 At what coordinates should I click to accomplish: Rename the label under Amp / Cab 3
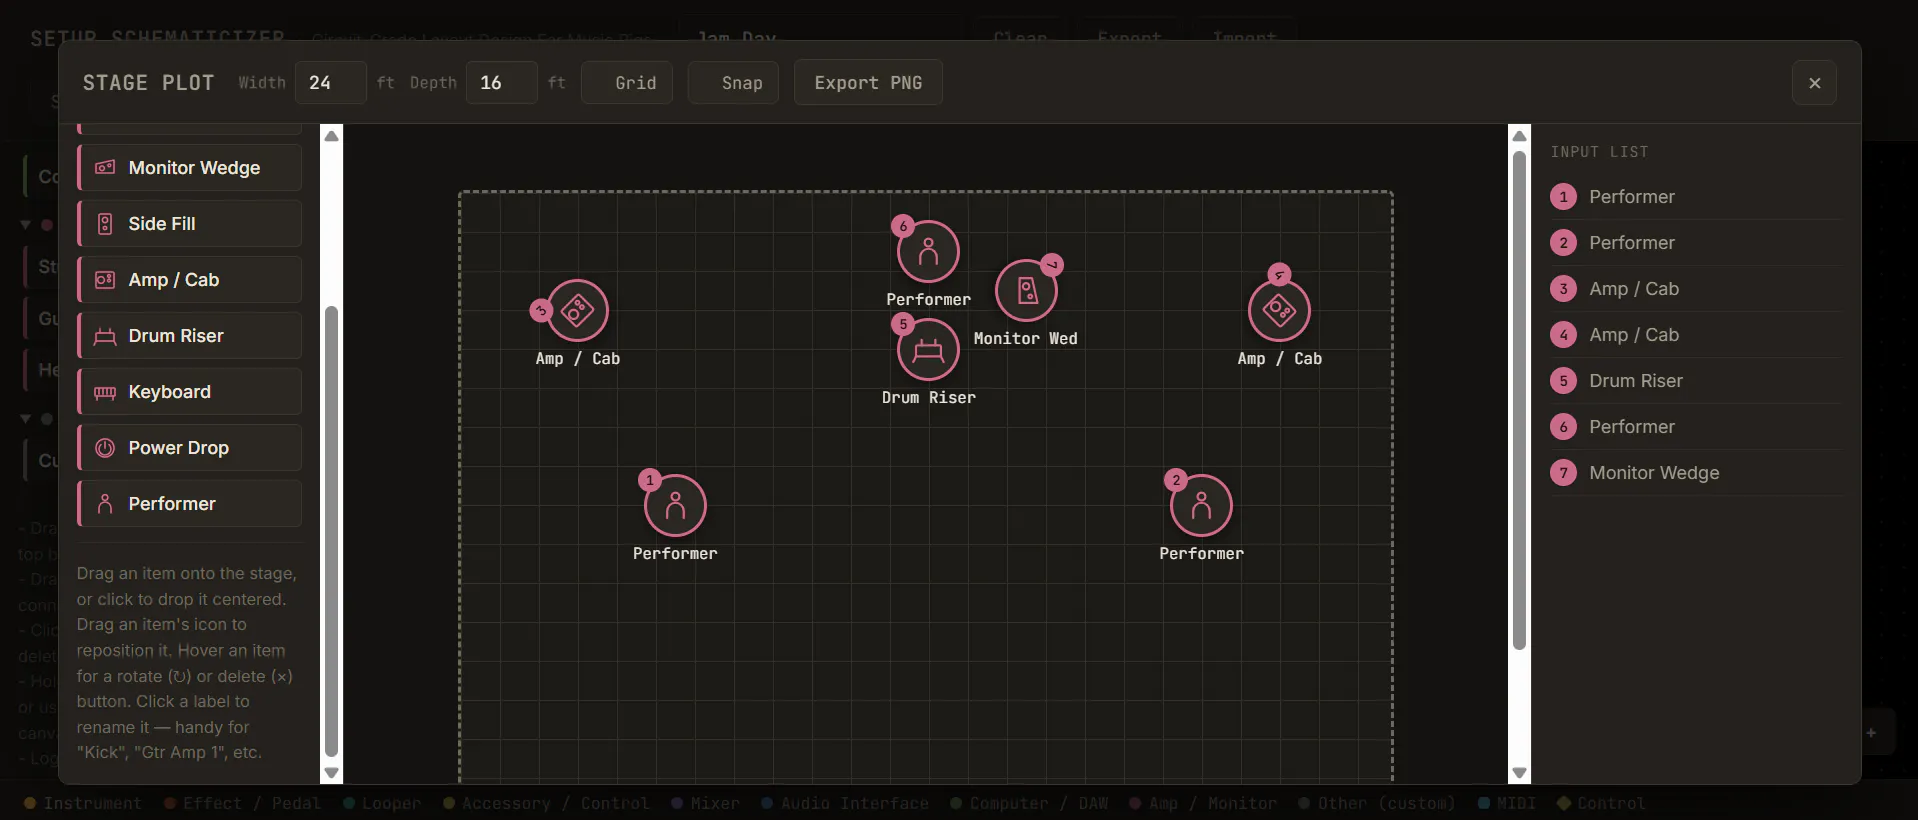(x=578, y=359)
